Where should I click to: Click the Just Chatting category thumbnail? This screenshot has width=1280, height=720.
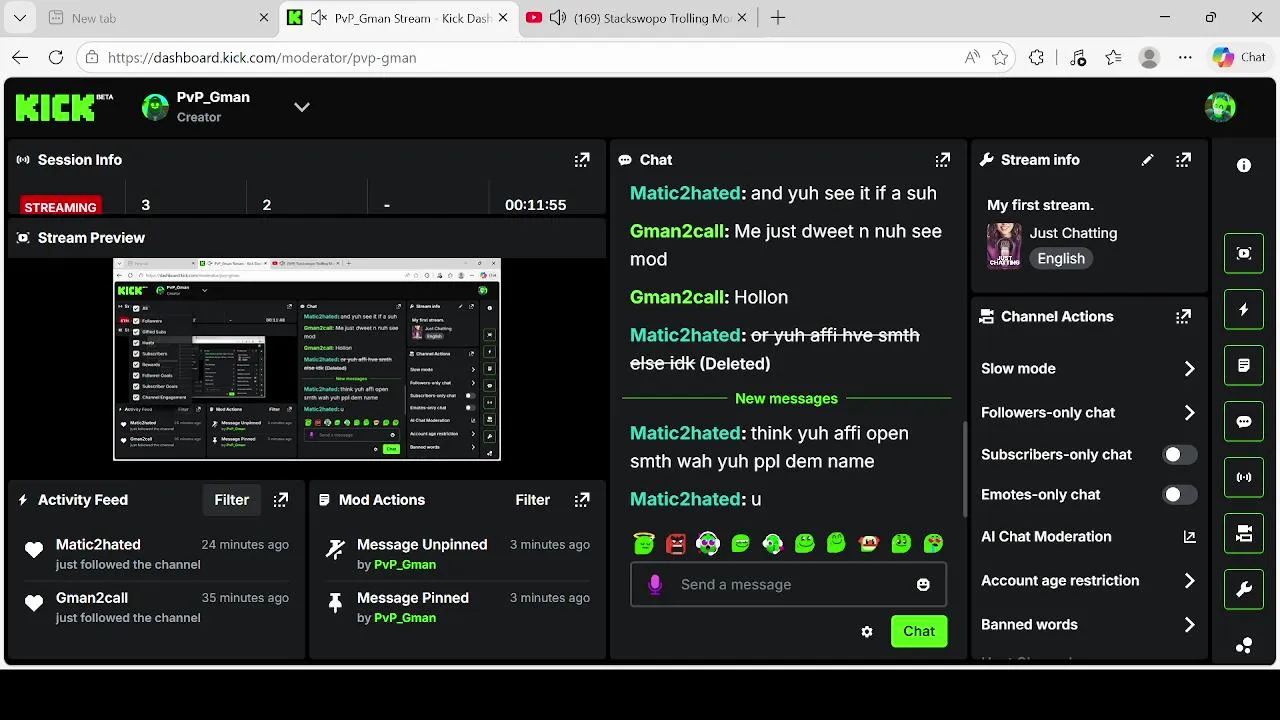1004,246
